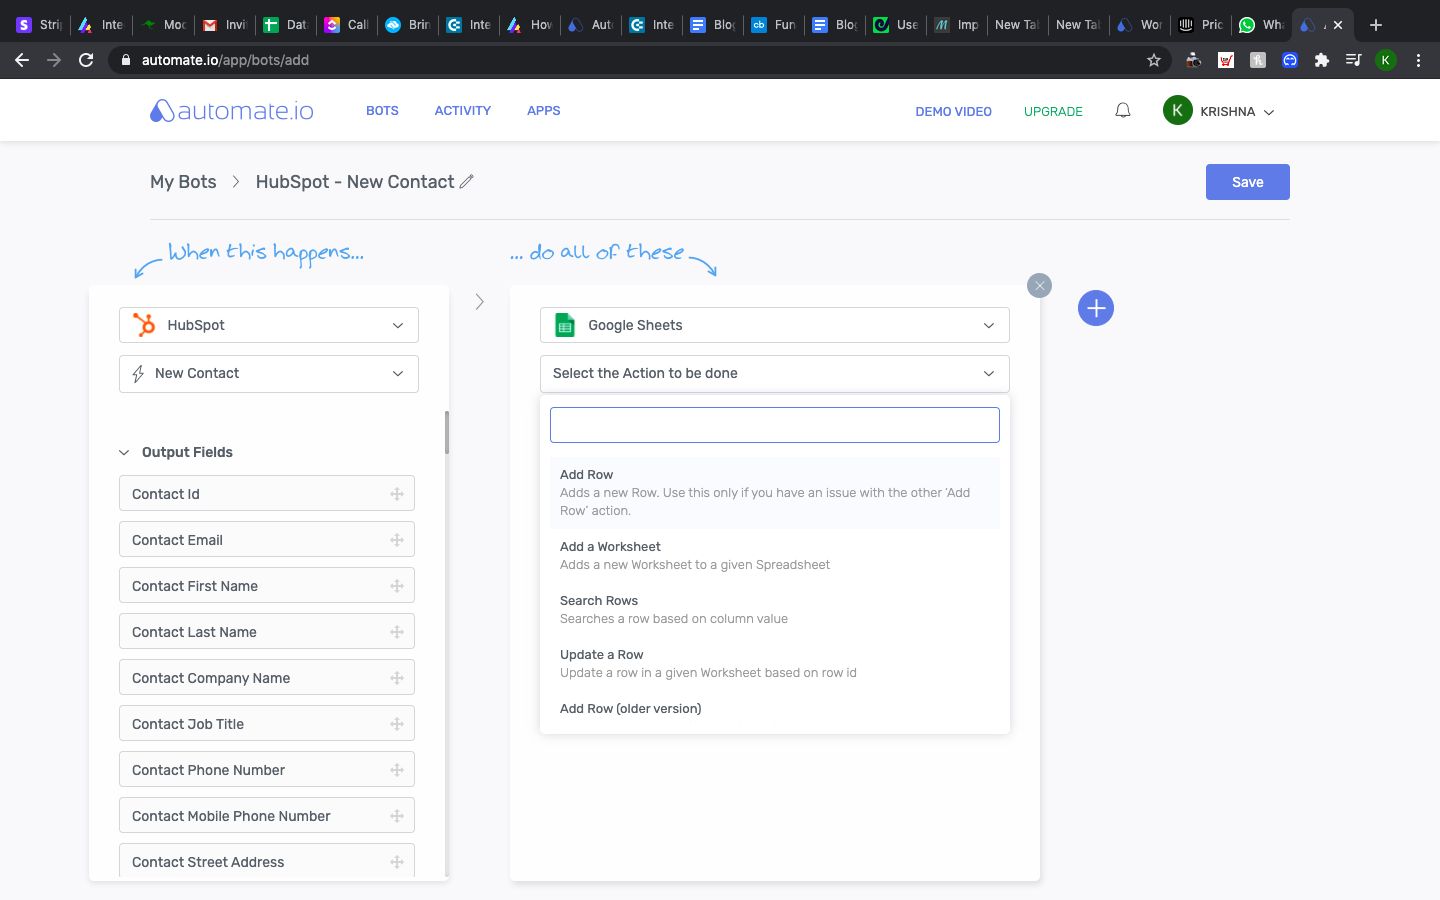
Task: Bookmark this page with the star
Action: coord(1154,60)
